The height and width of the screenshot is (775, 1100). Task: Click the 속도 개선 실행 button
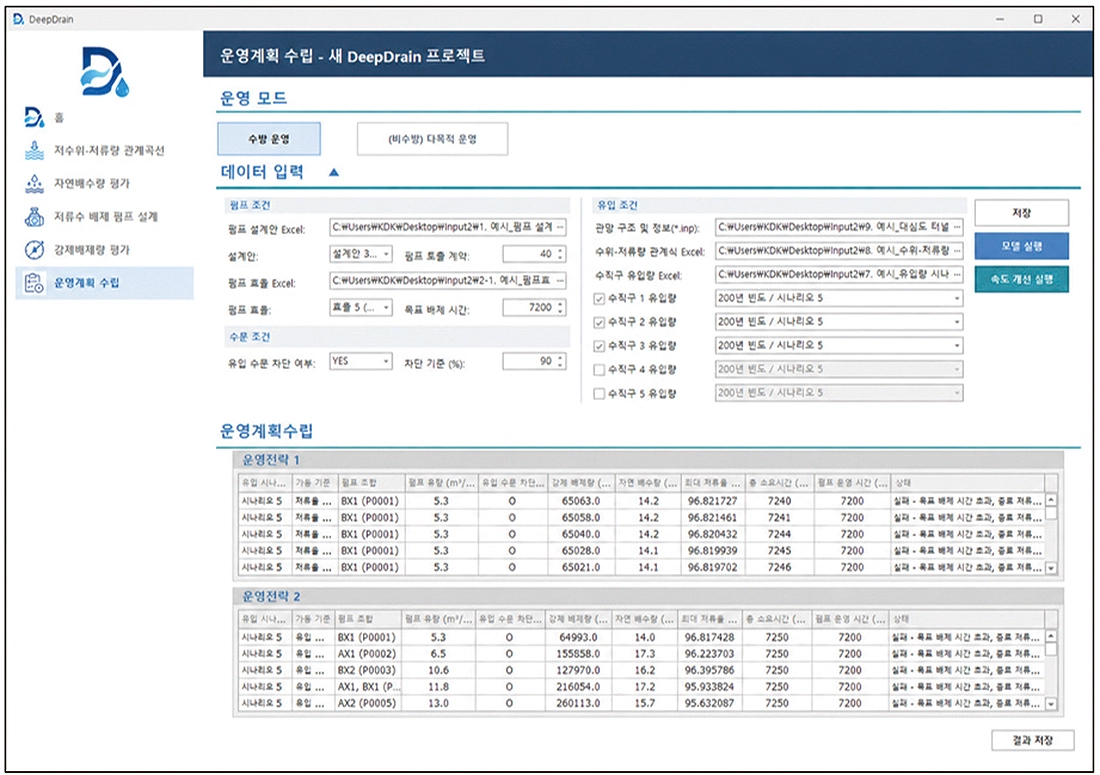coord(1021,279)
